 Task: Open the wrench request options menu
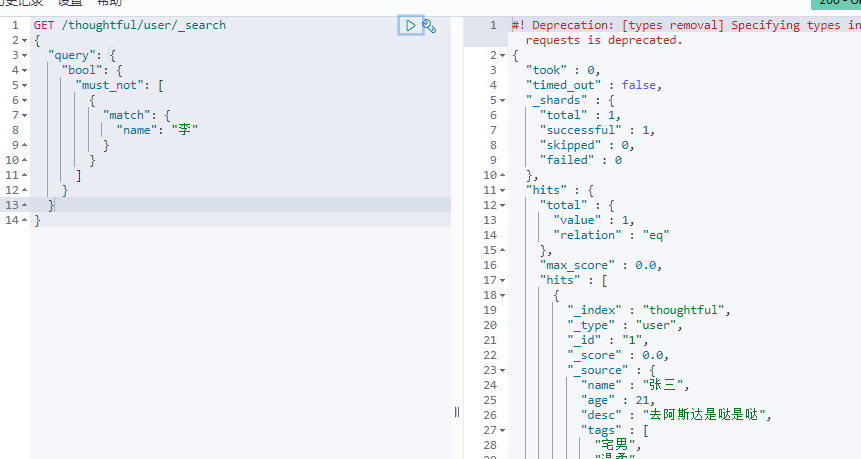coord(429,26)
